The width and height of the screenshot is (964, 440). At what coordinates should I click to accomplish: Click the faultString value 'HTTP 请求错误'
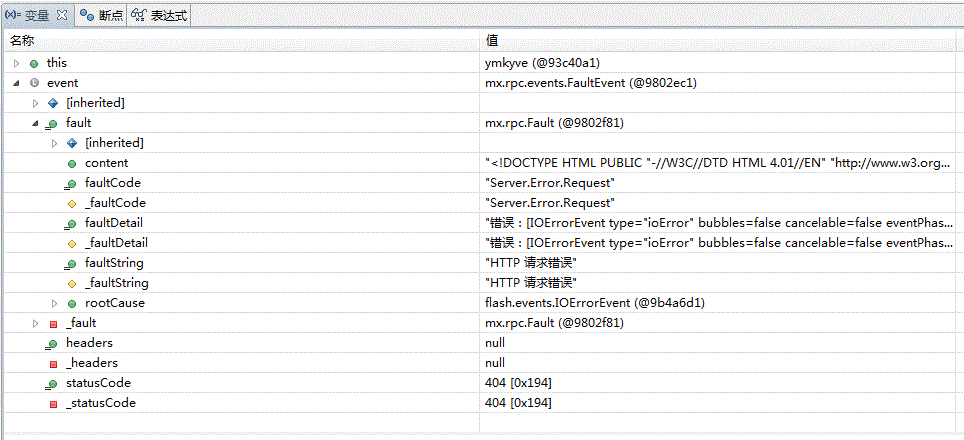532,263
